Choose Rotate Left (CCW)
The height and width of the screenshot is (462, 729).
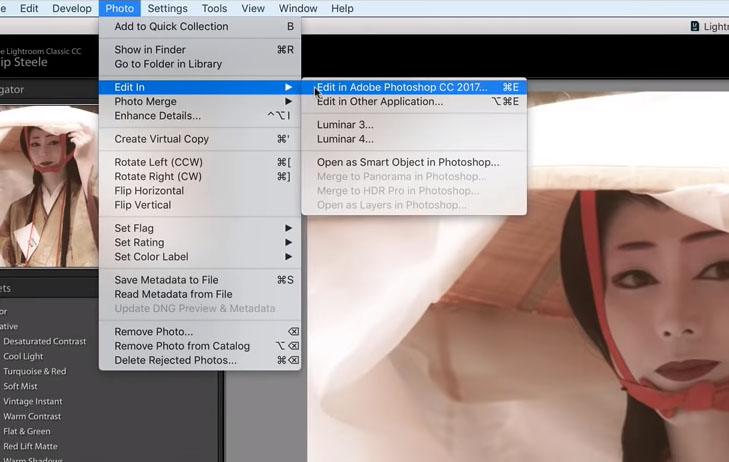tap(200, 162)
